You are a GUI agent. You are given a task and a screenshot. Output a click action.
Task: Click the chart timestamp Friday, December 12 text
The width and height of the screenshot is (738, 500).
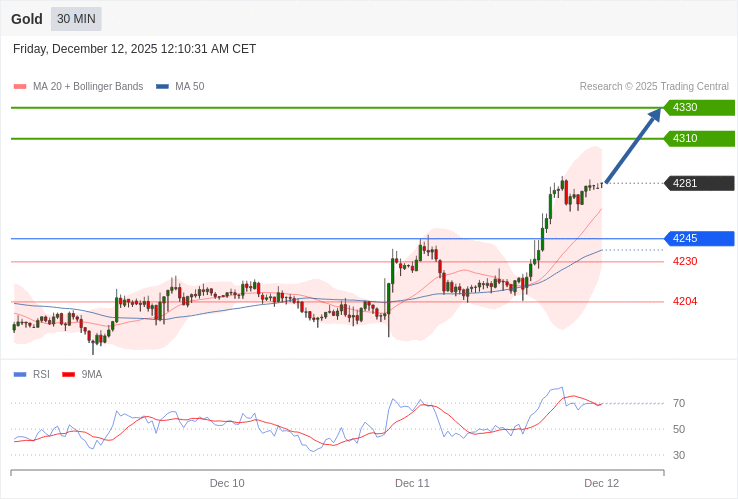pos(135,49)
